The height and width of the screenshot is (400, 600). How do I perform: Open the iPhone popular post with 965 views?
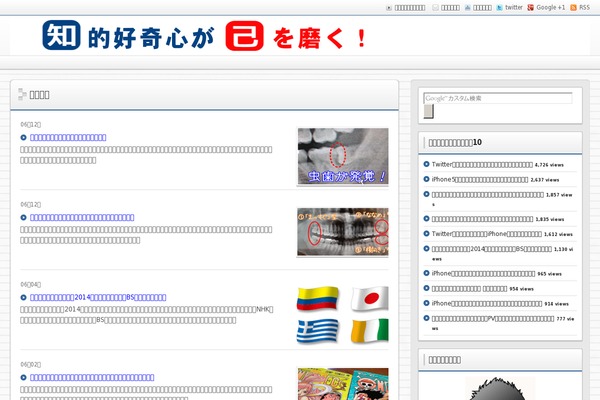(x=483, y=274)
